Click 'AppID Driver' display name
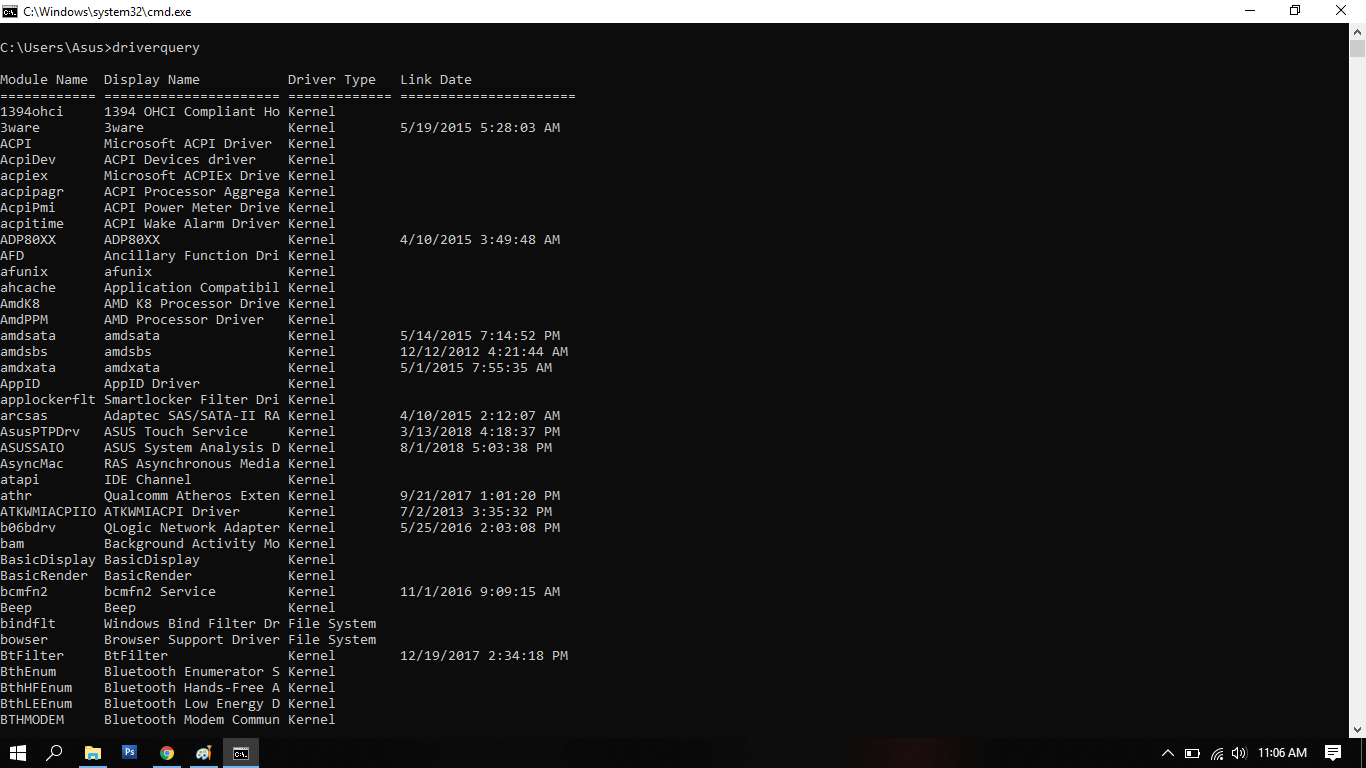Viewport: 1366px width, 768px height. [152, 384]
